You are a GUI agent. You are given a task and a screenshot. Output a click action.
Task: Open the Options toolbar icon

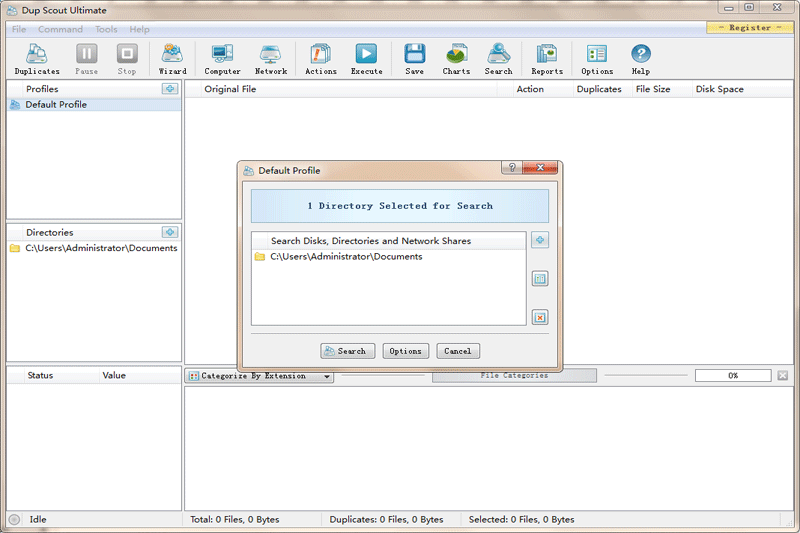[x=597, y=59]
